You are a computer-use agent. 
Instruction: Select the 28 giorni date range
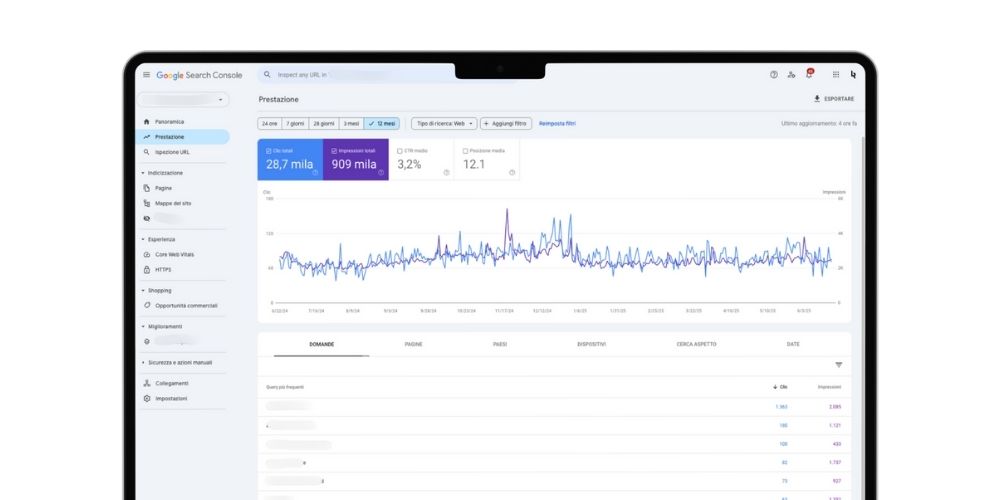(x=324, y=124)
